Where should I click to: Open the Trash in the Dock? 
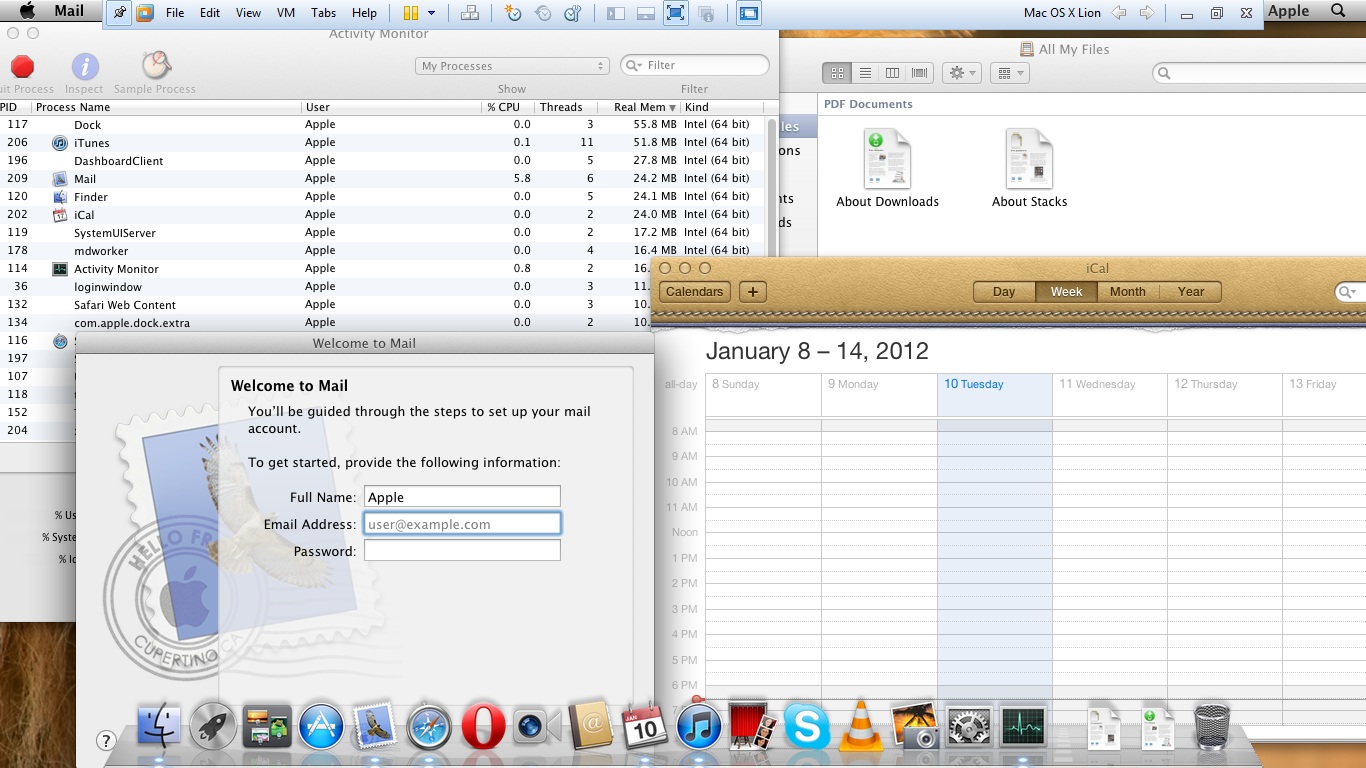1211,727
